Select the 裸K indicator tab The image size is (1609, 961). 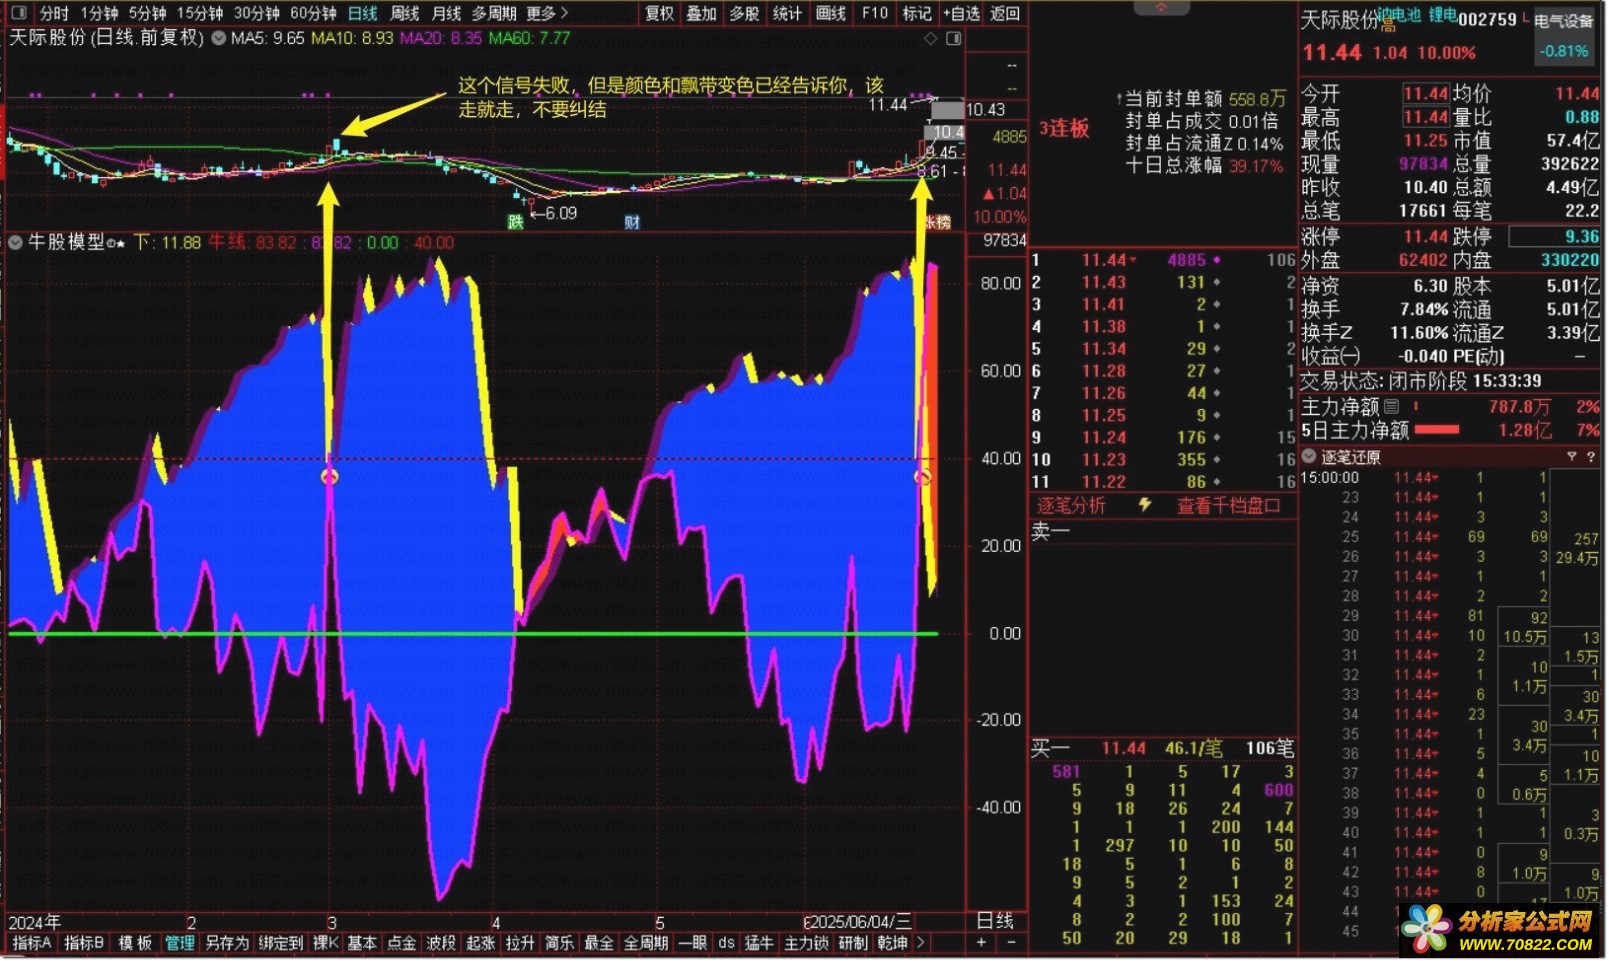click(326, 943)
